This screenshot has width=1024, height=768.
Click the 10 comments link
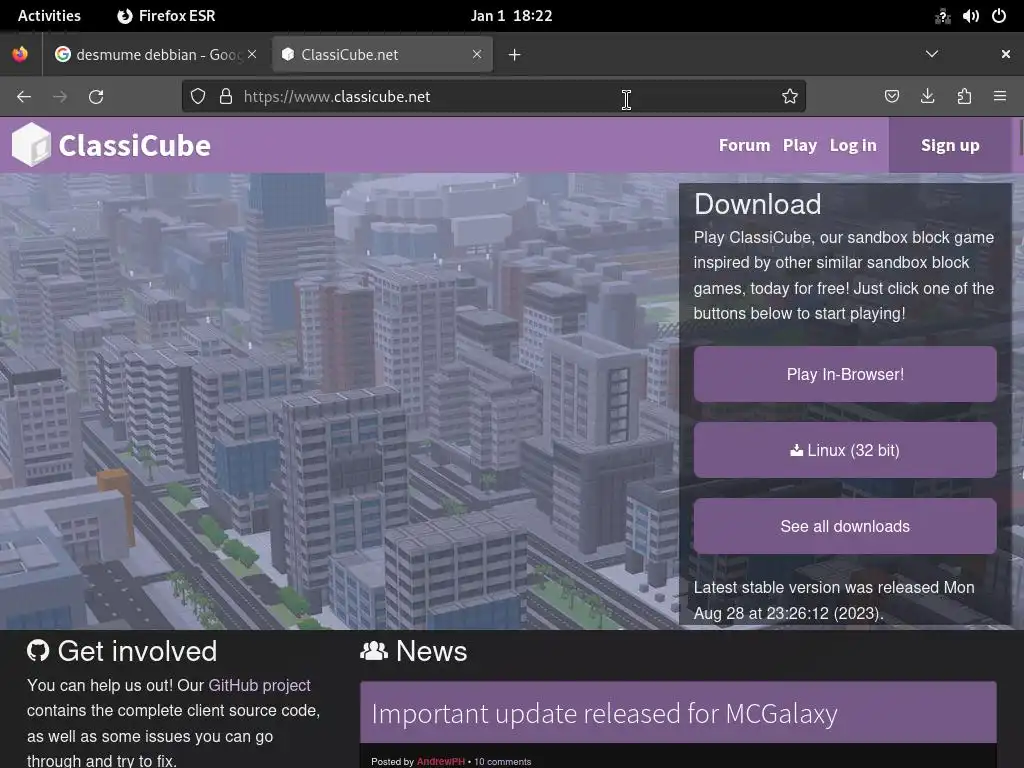(x=502, y=761)
